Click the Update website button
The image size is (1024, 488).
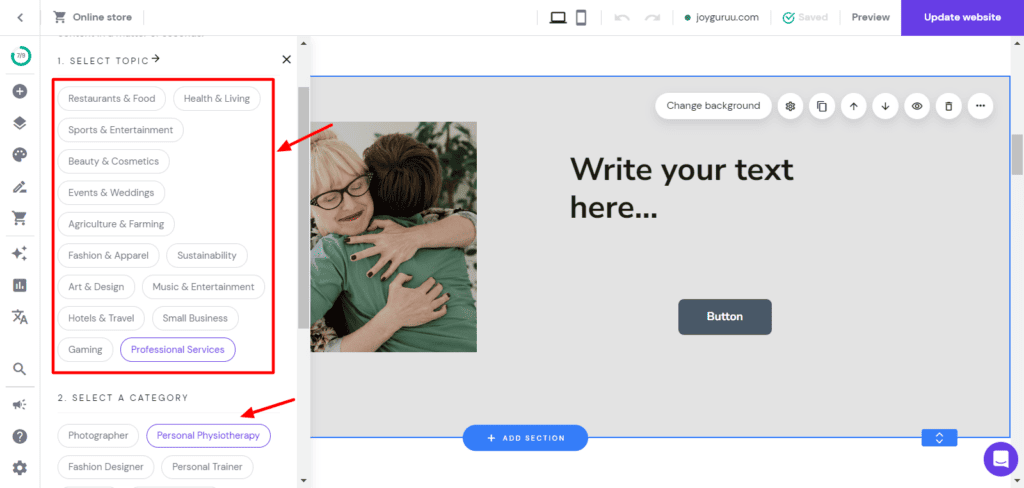(963, 18)
